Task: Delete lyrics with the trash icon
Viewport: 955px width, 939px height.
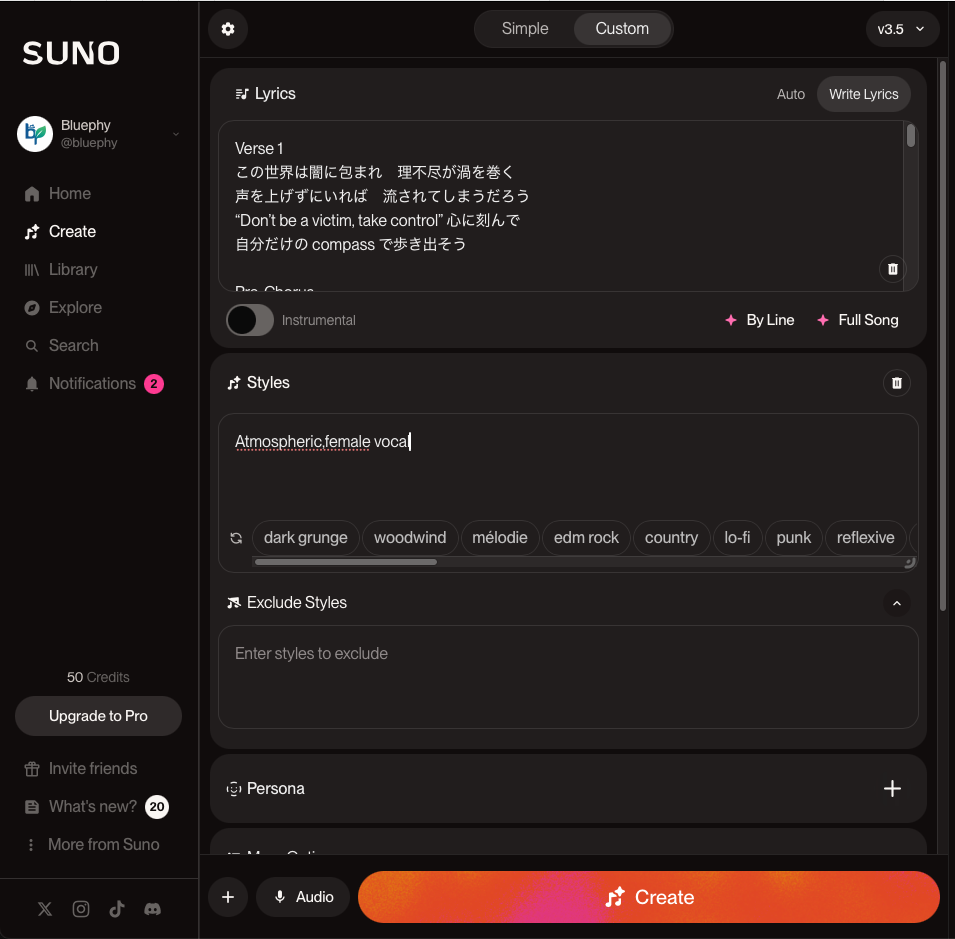Action: coord(892,269)
